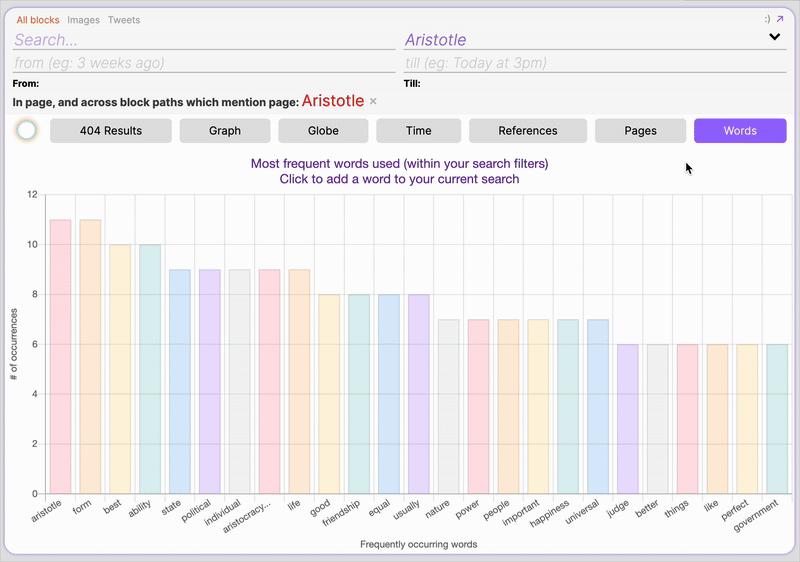Click the '# of occurrences' axis title
This screenshot has width=800, height=562.
pos(14,344)
